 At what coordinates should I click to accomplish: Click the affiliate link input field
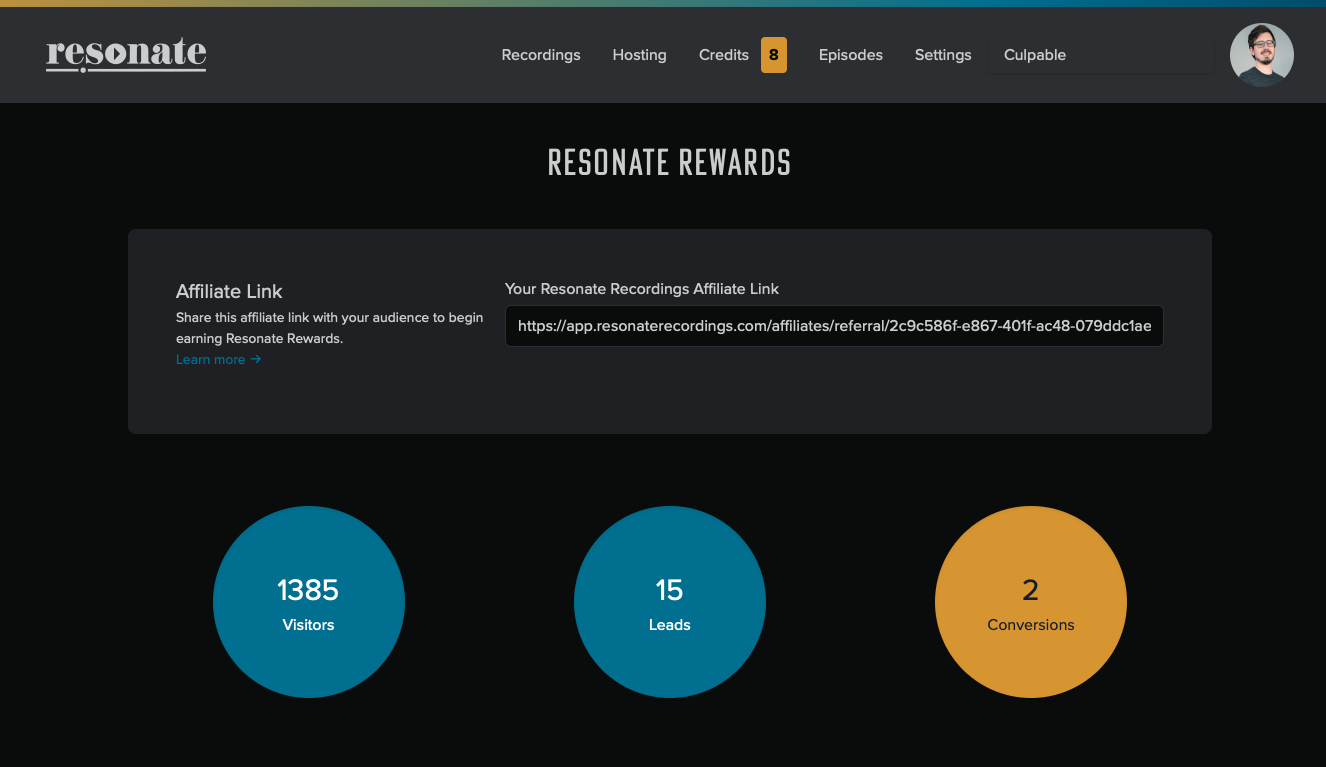coord(834,326)
